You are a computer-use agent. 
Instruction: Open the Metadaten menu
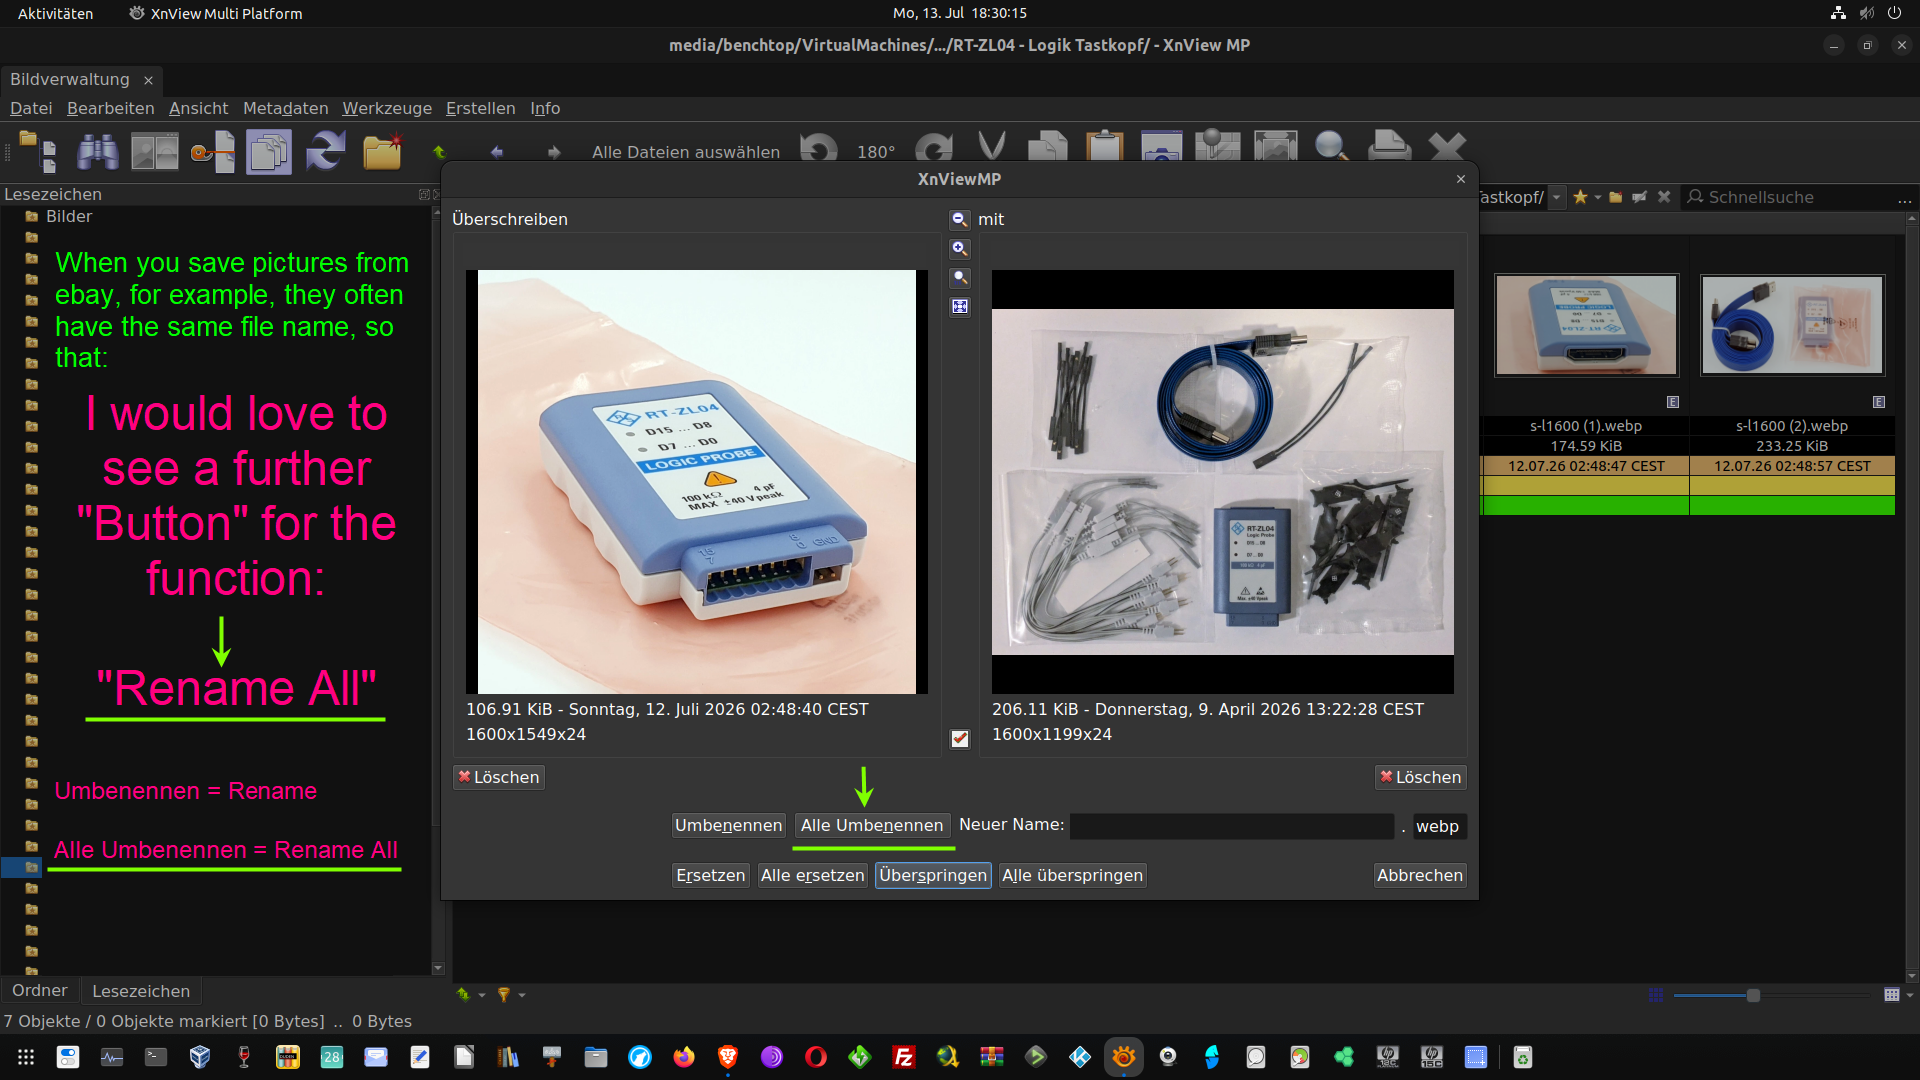286,108
